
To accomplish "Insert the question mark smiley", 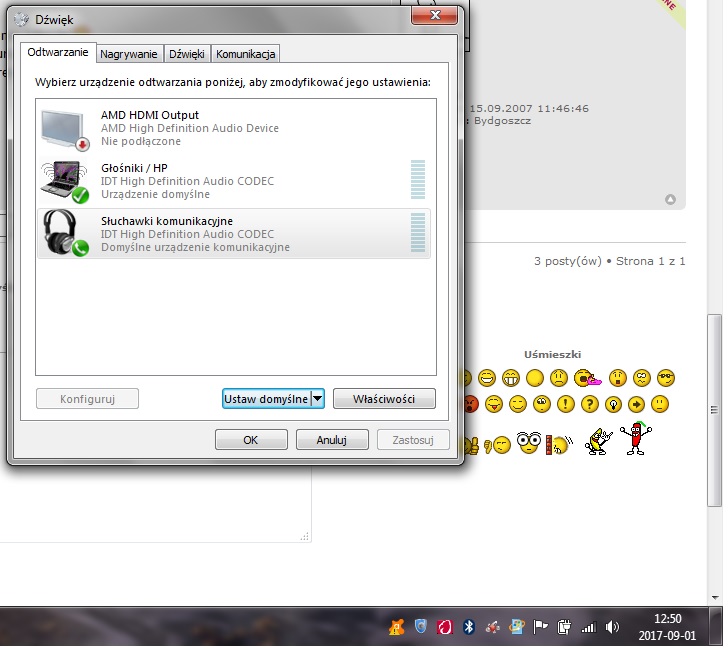I will [x=589, y=404].
